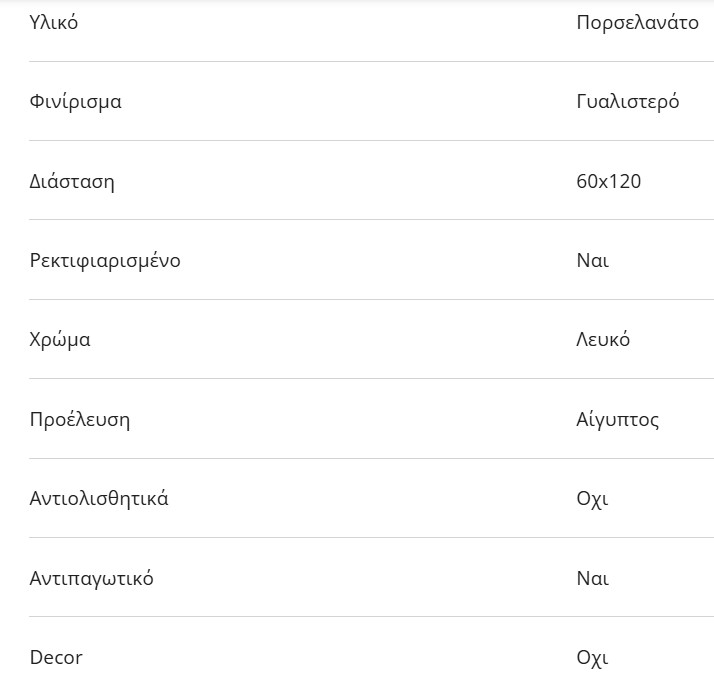Click the Decor label
The image size is (714, 675).
[x=56, y=658]
